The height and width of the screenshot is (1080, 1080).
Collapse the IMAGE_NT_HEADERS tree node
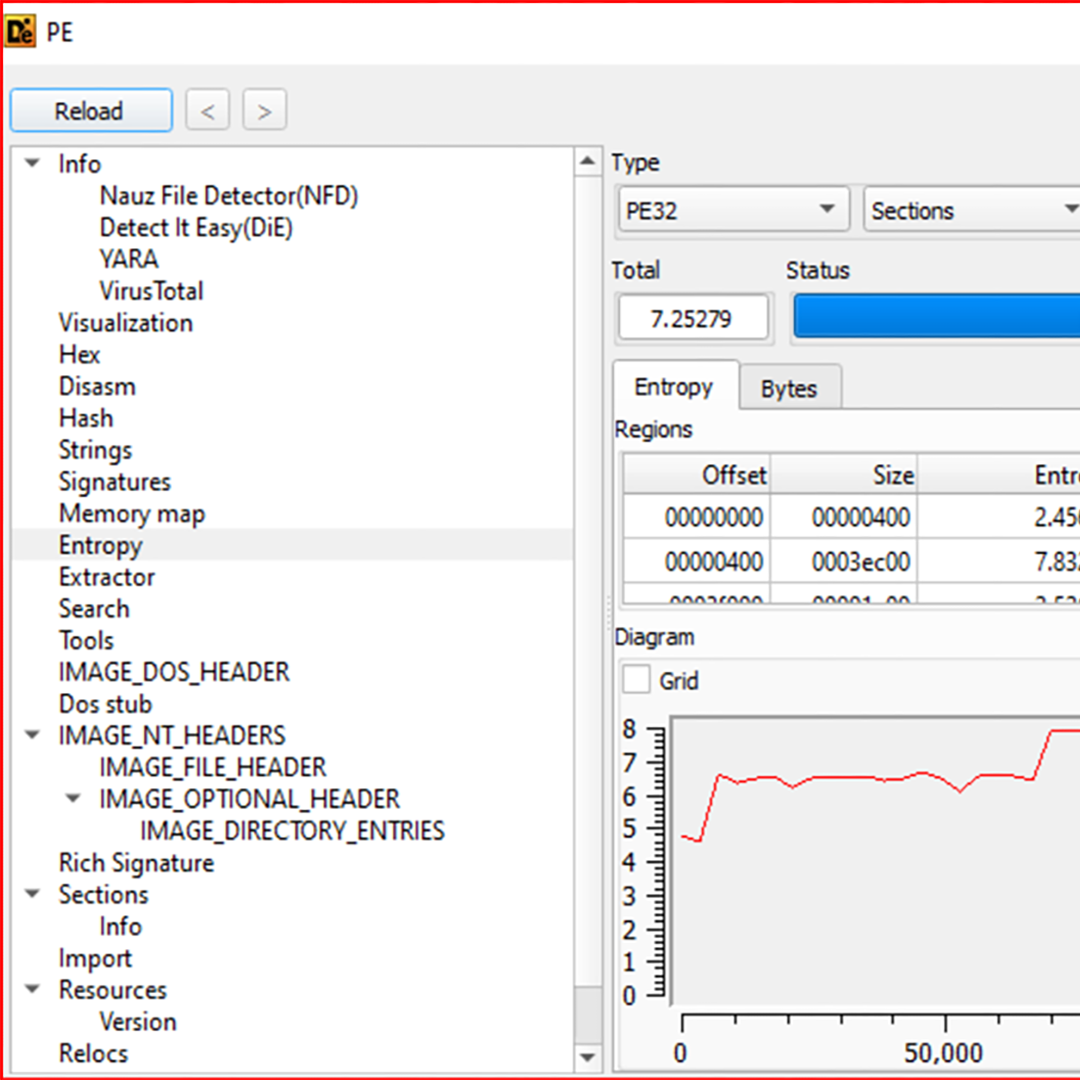coord(32,735)
